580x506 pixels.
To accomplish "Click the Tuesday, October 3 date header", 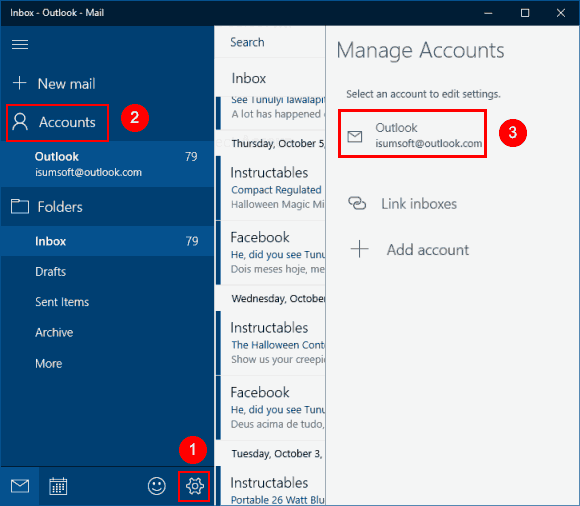I will (277, 453).
